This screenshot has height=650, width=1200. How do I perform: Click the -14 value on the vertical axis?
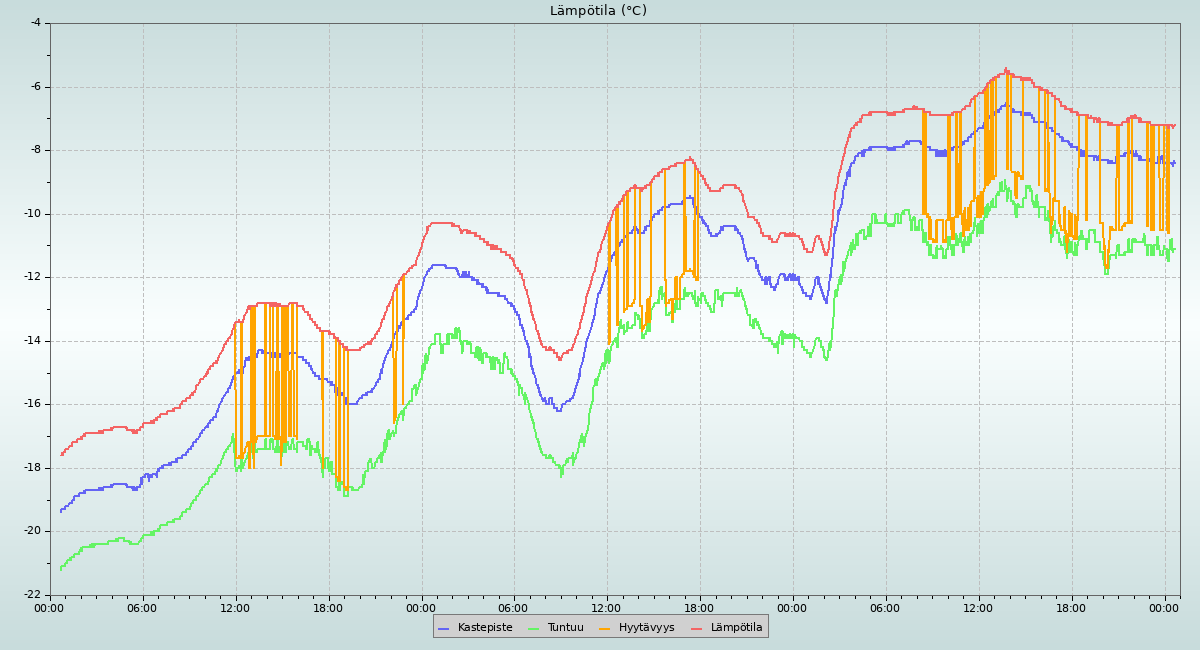pos(32,340)
